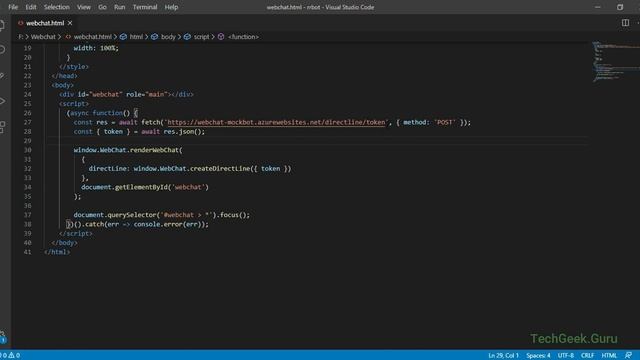The height and width of the screenshot is (360, 640).
Task: Expand the <function> breadcrumb segment
Action: [243, 37]
